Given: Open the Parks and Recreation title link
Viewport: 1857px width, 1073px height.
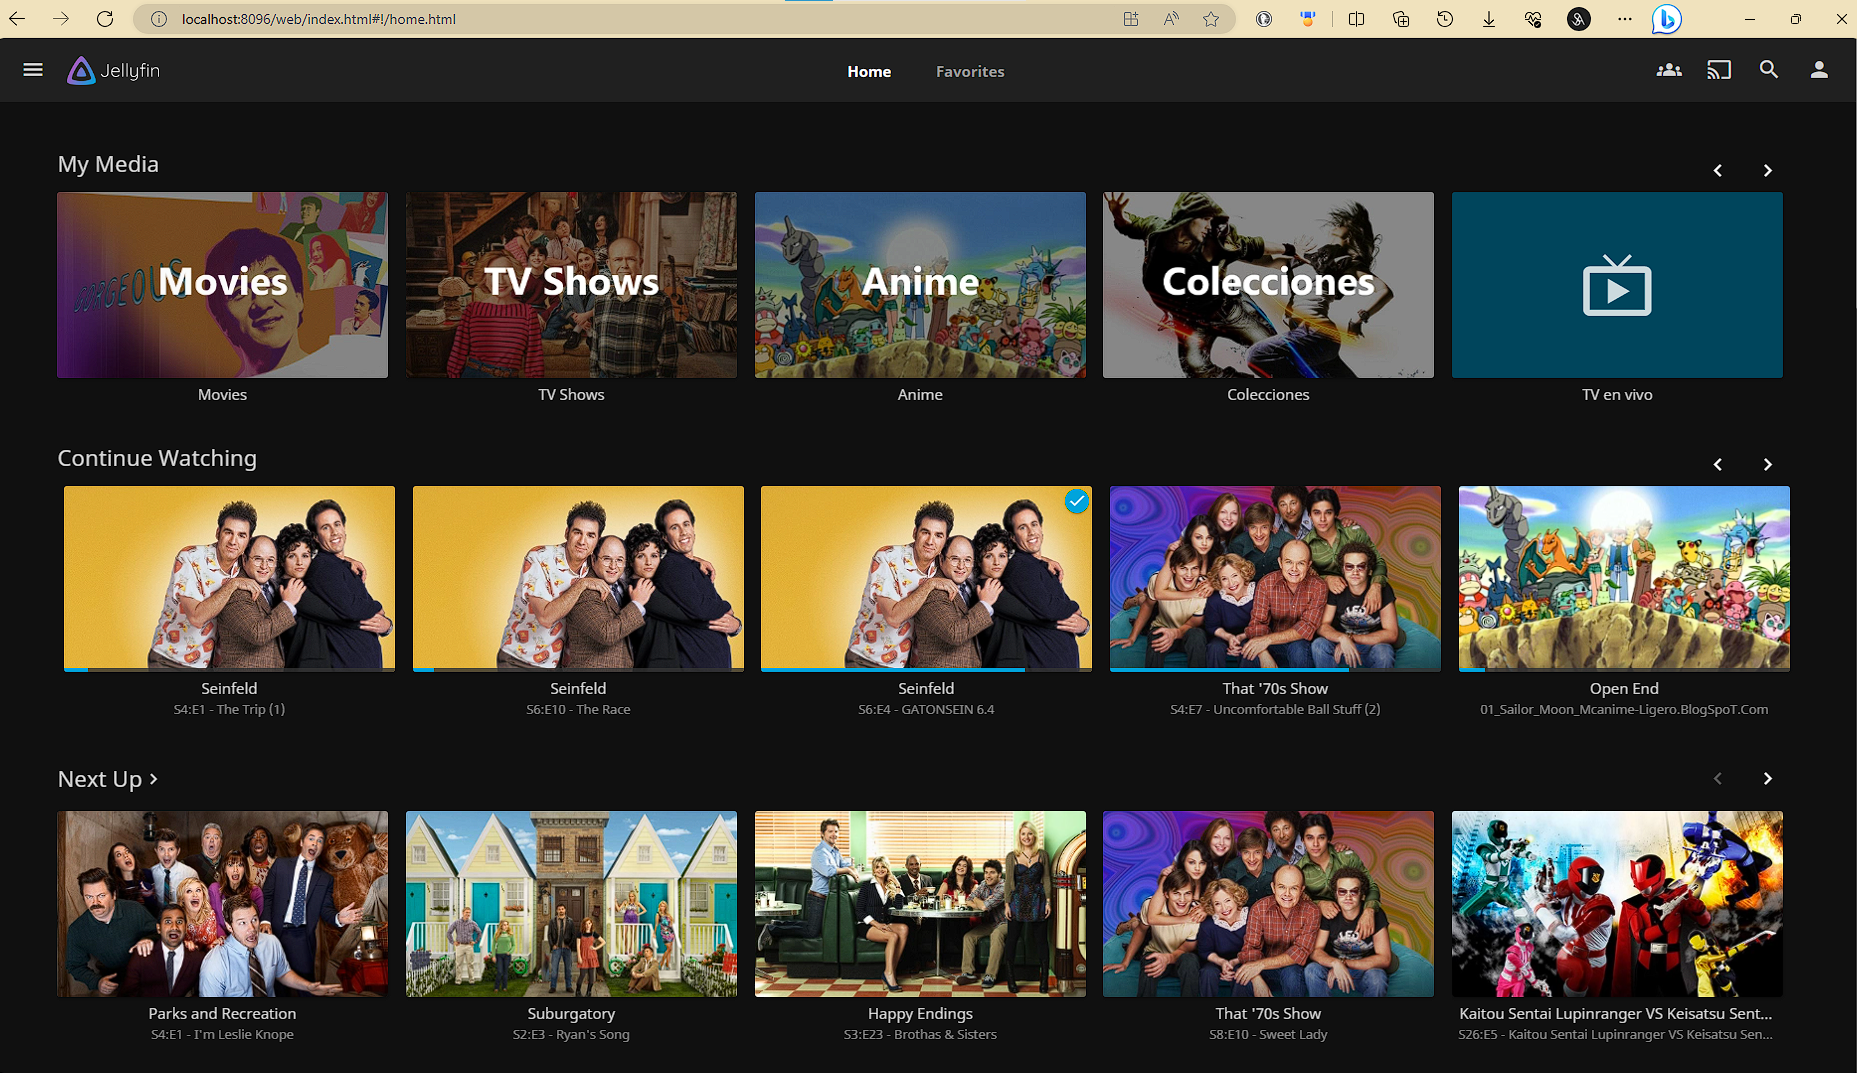Looking at the screenshot, I should (x=222, y=1013).
